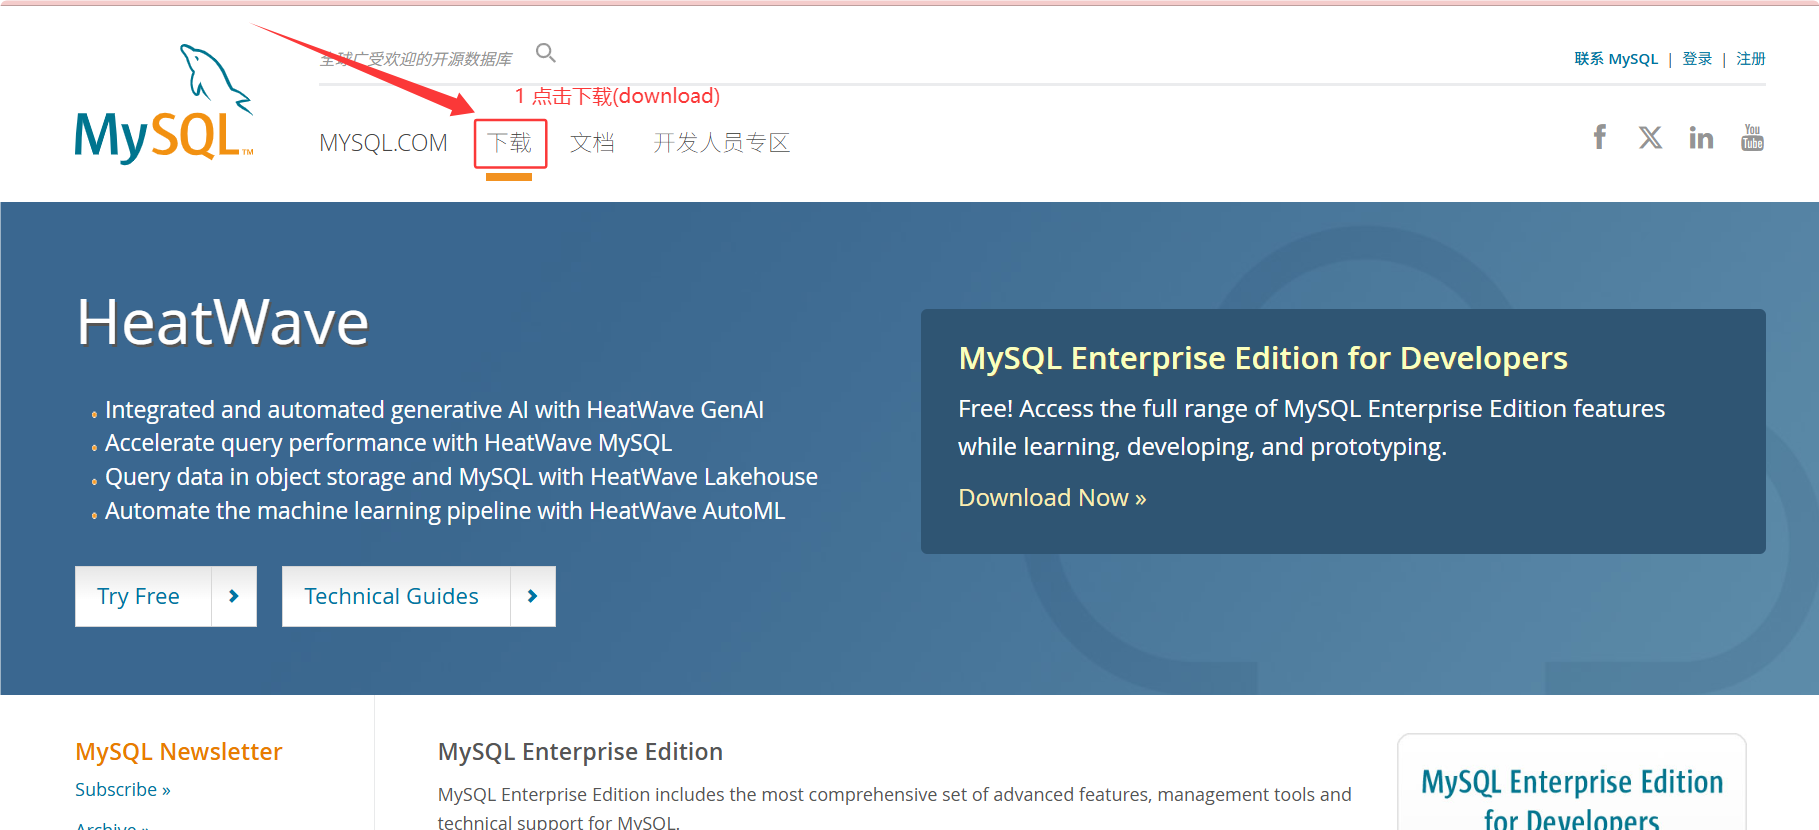
Task: Click MySQL Enterprise Edition for Developers heading
Action: pos(1263,358)
